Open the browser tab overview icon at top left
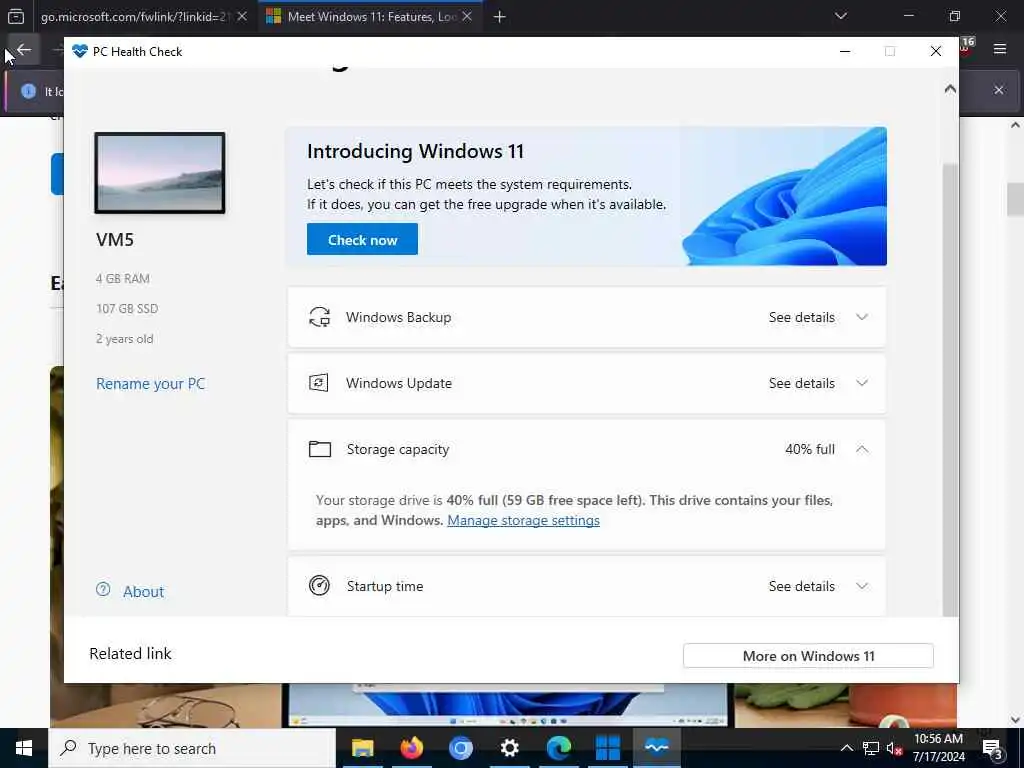Viewport: 1024px width, 768px height. click(x=16, y=16)
